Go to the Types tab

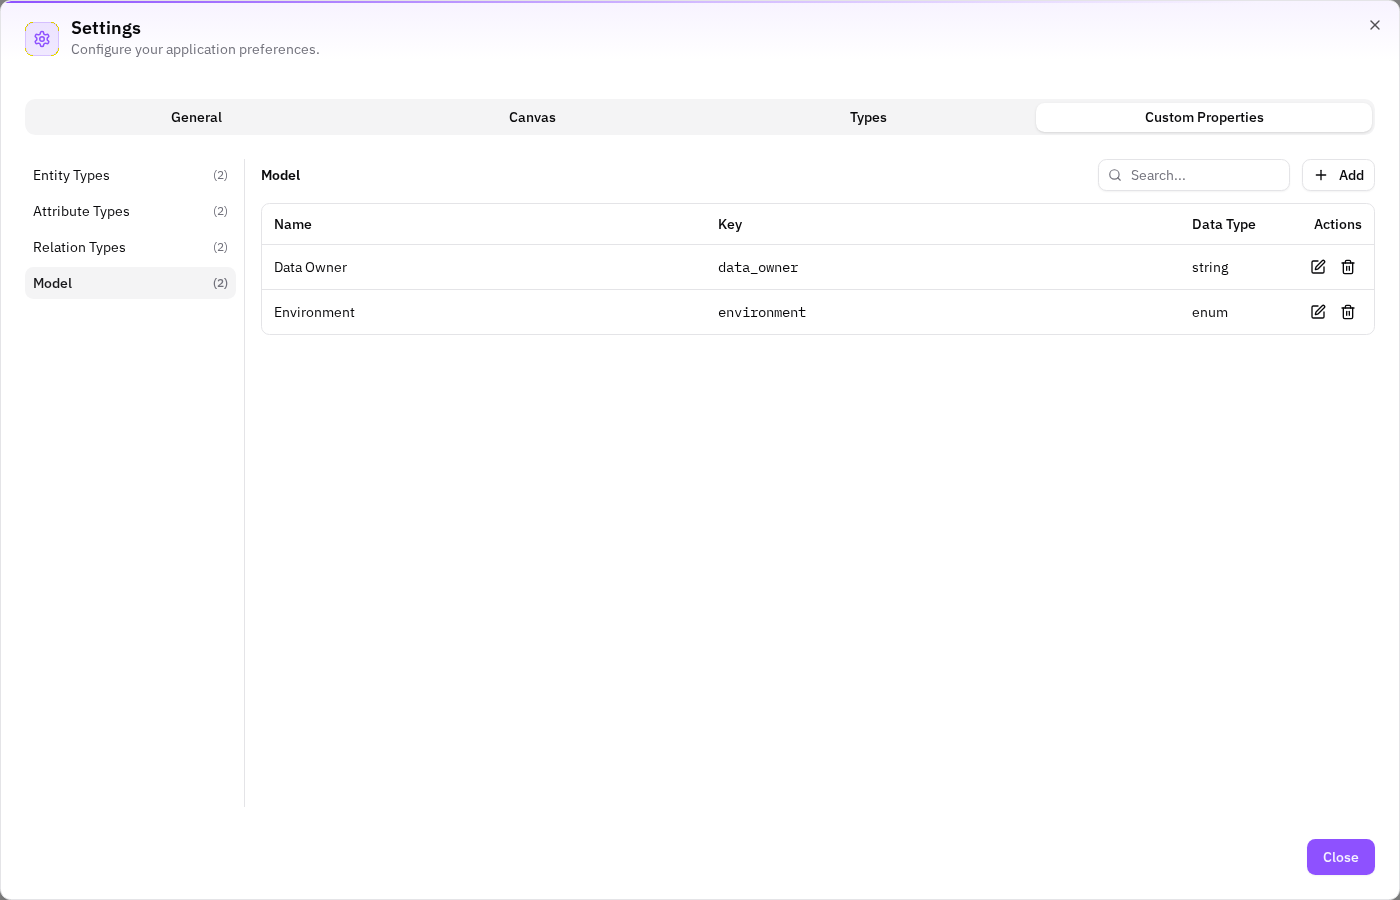click(868, 117)
